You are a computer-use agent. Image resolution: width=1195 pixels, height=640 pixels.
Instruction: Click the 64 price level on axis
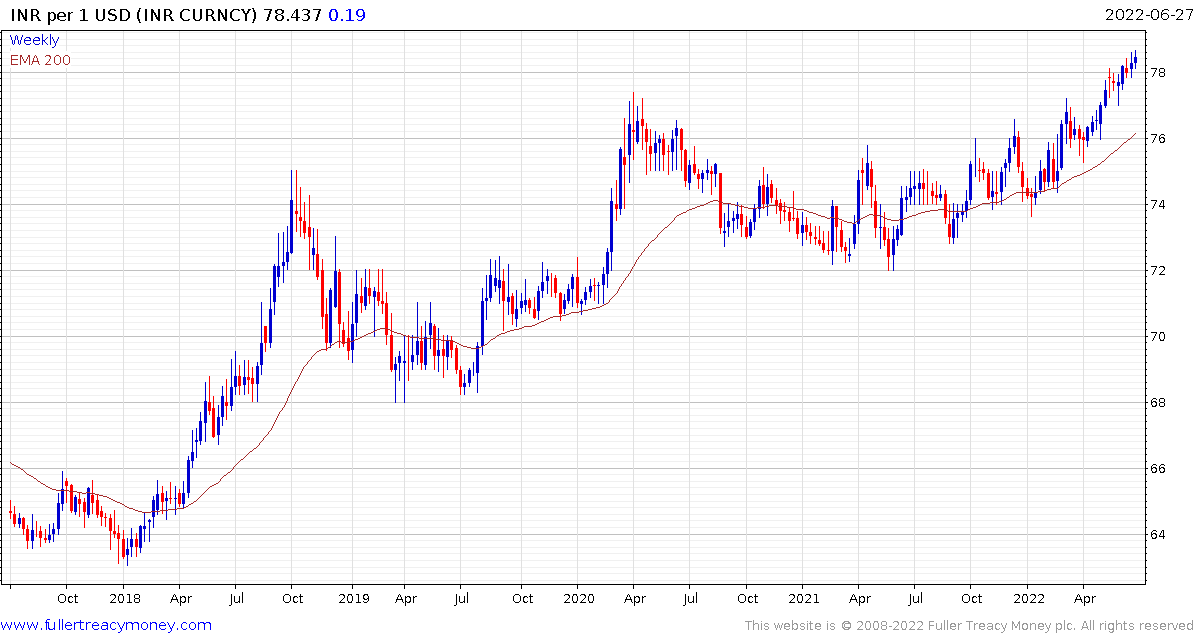pyautogui.click(x=1158, y=534)
